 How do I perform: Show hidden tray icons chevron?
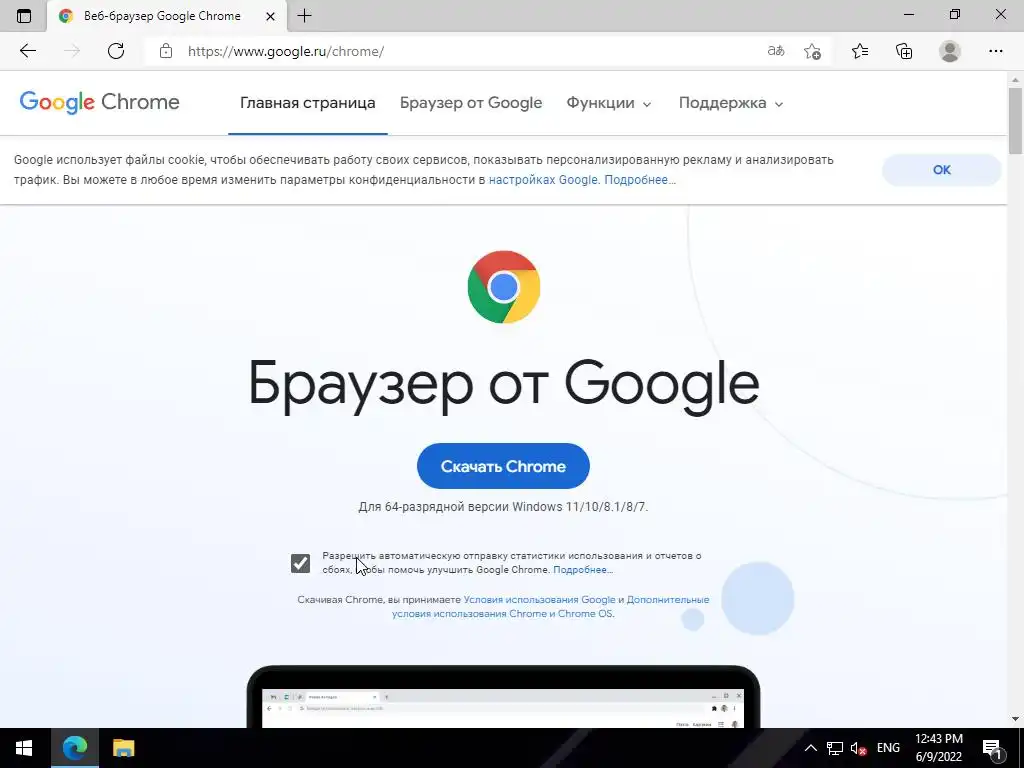click(810, 748)
